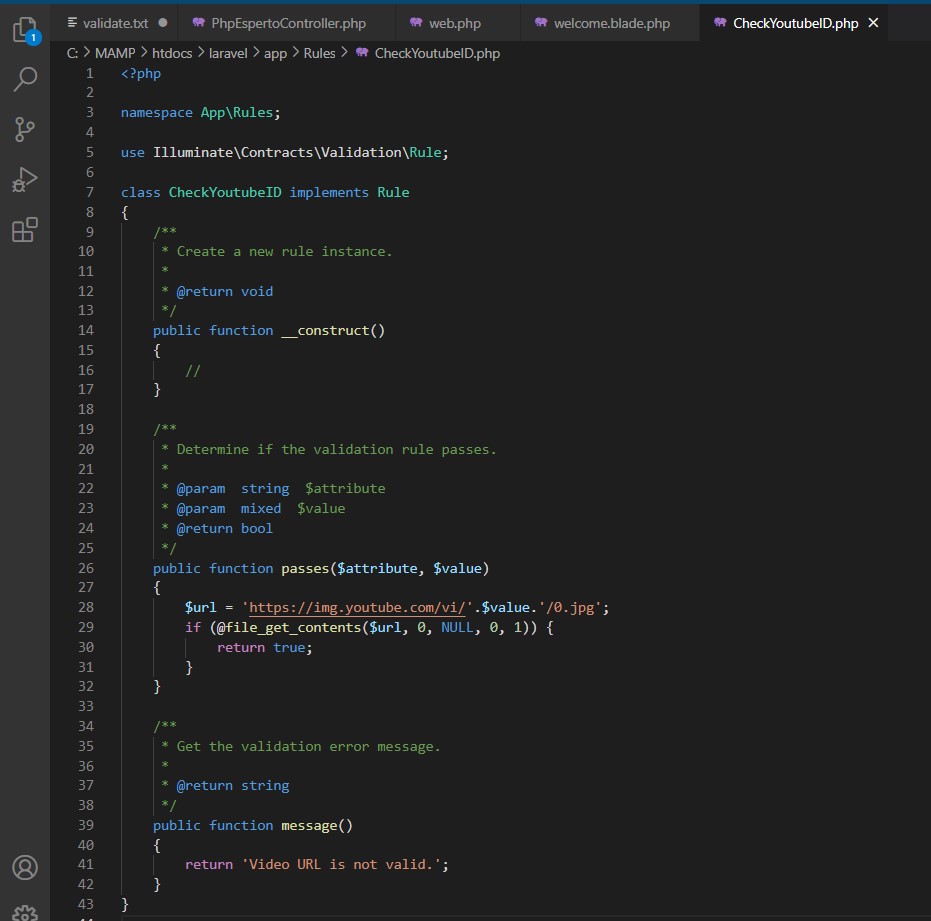This screenshot has width=931, height=921.
Task: Click the text file icon on validate.txt tab
Action: (x=72, y=23)
